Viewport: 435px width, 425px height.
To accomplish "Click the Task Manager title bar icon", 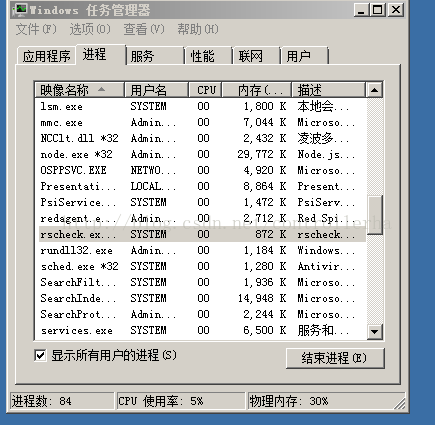I will pyautogui.click(x=21, y=10).
